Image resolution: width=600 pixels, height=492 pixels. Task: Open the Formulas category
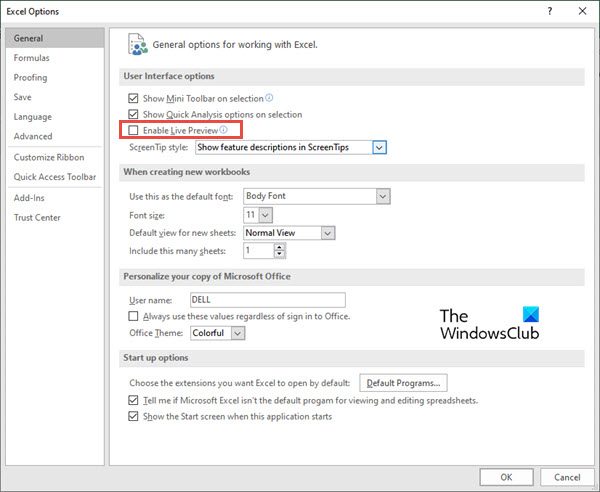tap(55, 58)
